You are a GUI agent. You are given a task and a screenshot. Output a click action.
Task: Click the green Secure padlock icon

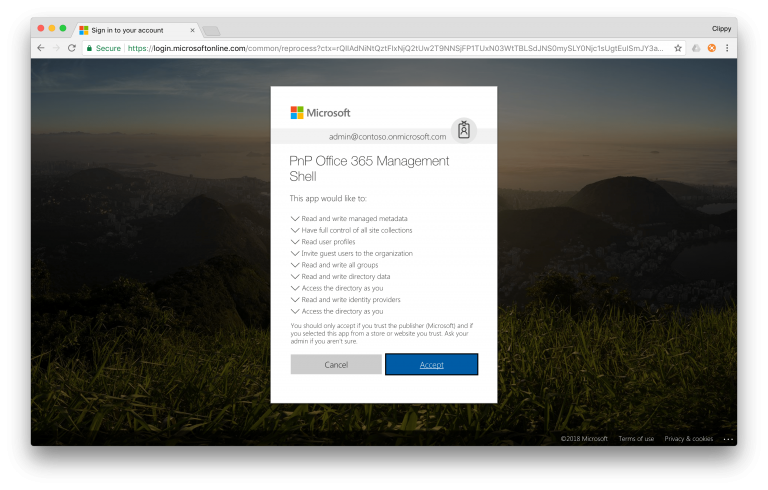coord(89,48)
